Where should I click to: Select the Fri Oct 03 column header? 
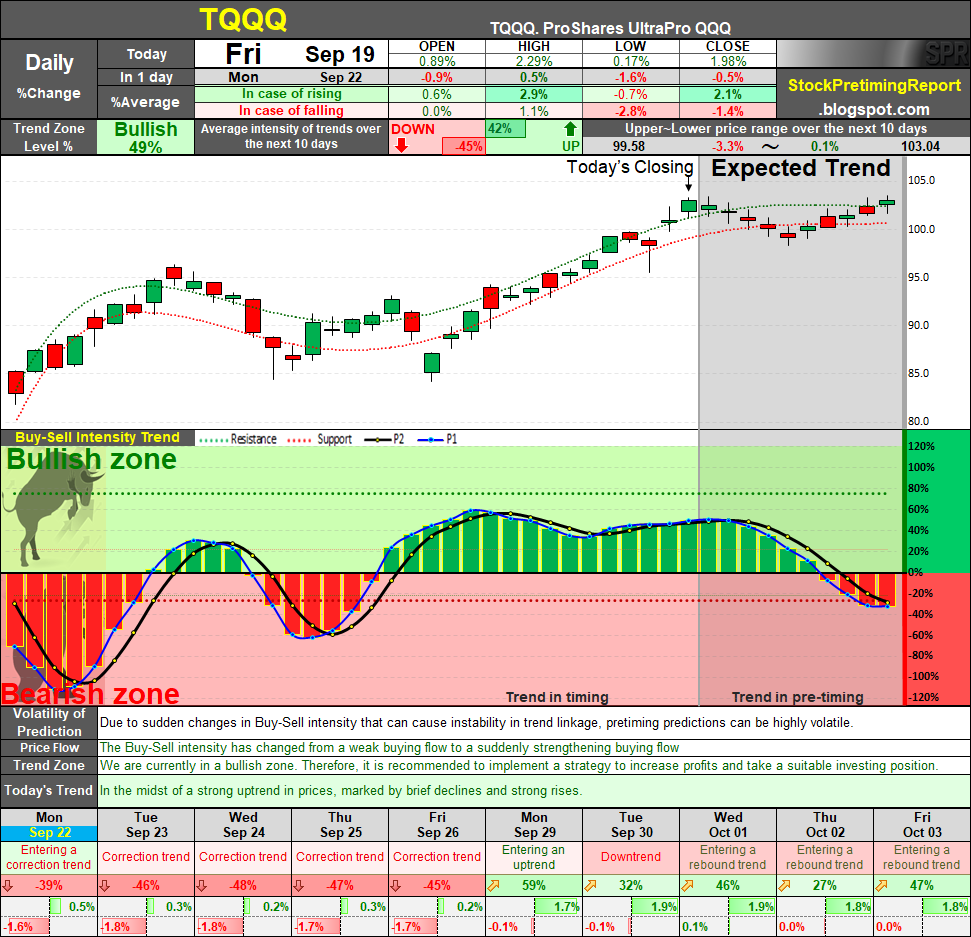tap(922, 825)
